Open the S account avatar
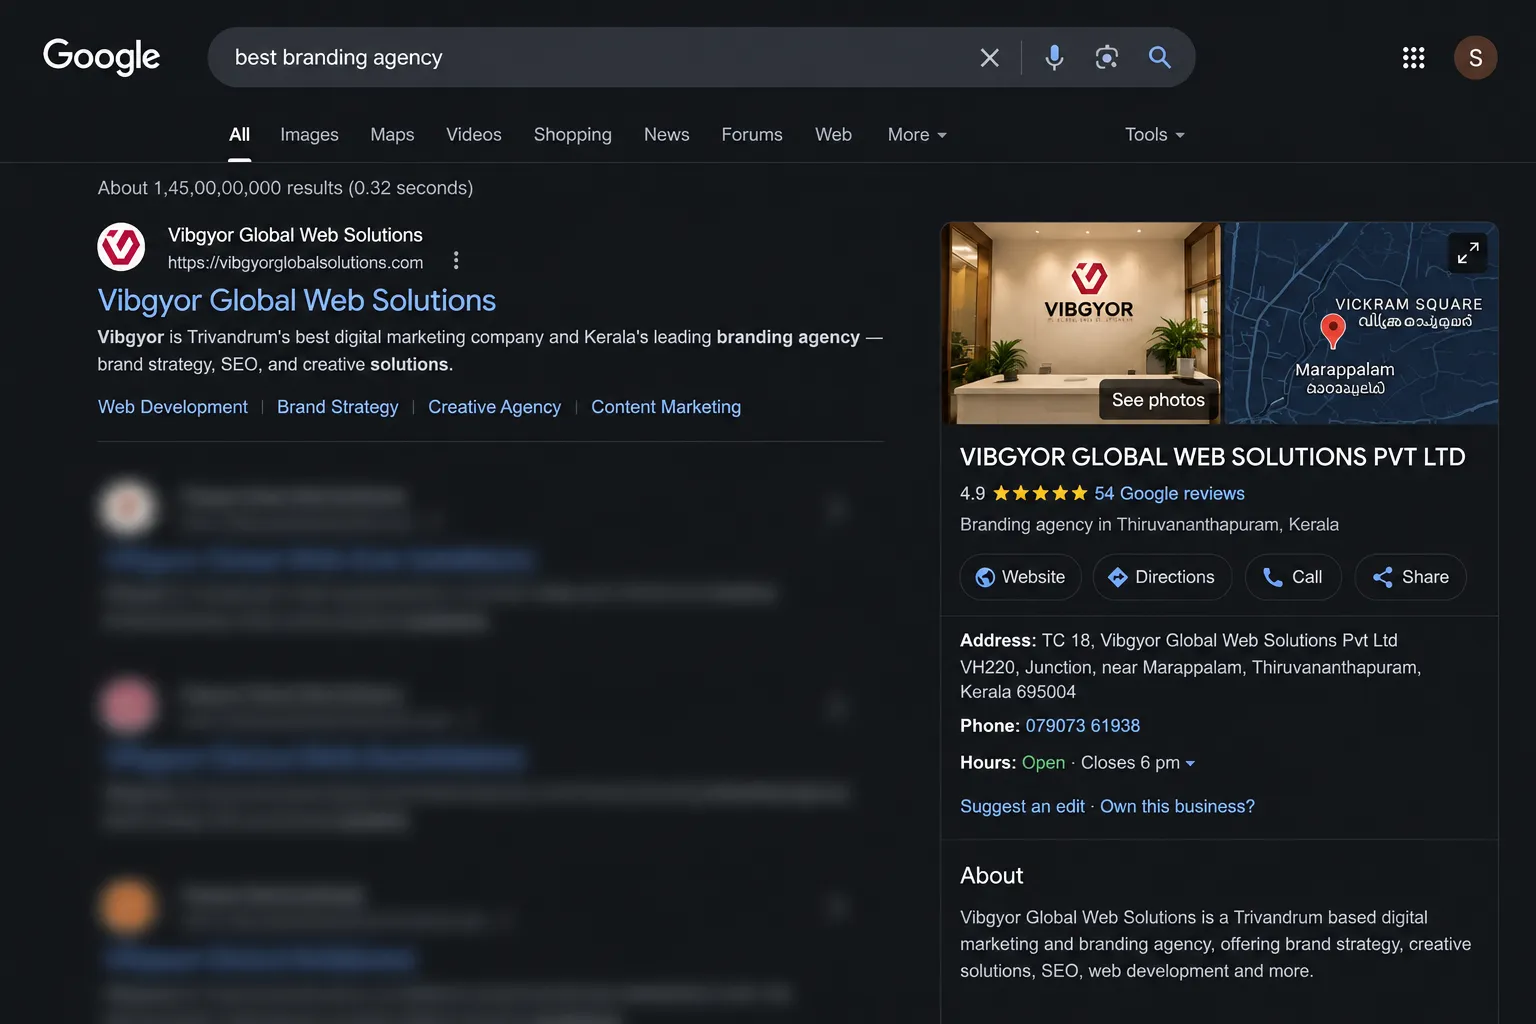 point(1475,58)
